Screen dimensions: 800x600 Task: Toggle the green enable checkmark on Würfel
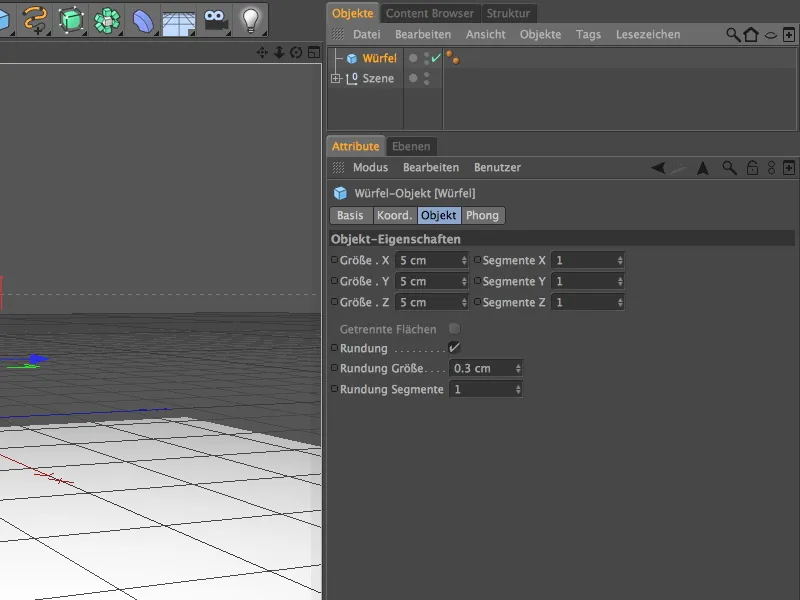pos(434,58)
